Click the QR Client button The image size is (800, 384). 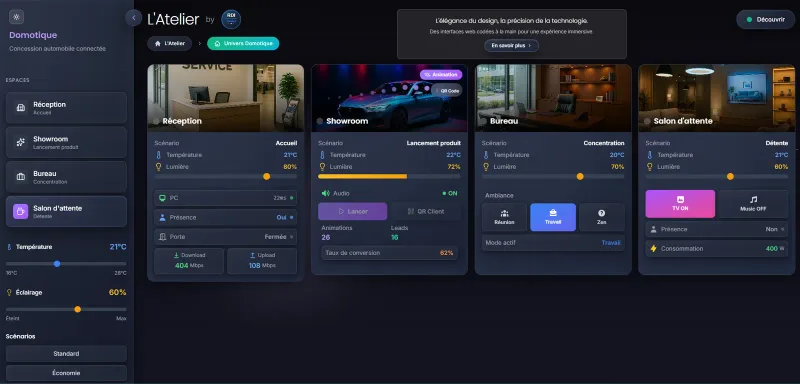426,211
